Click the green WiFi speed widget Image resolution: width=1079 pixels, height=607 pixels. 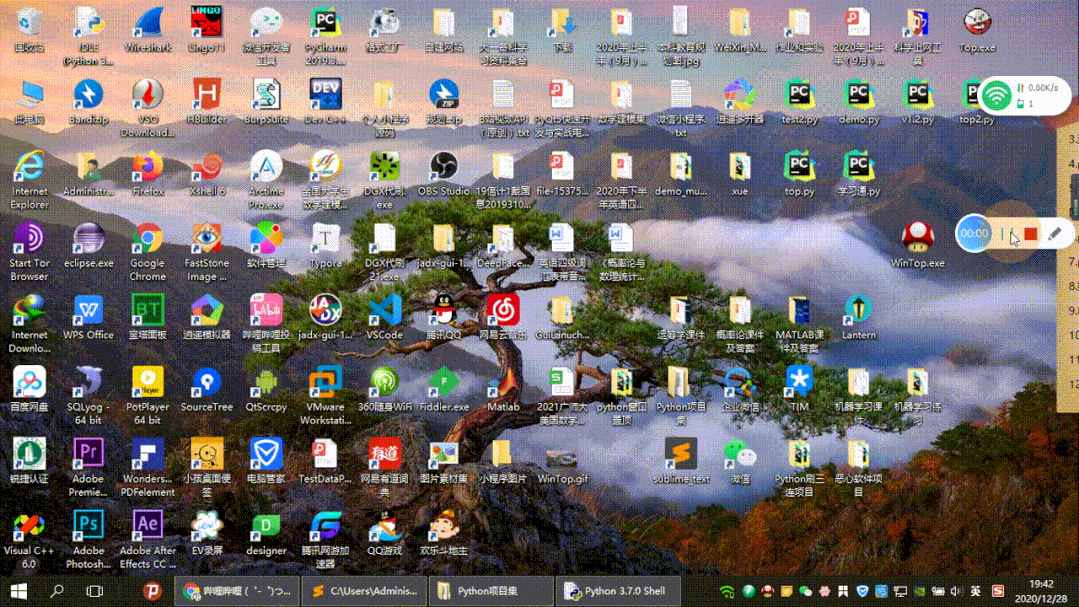point(1024,95)
